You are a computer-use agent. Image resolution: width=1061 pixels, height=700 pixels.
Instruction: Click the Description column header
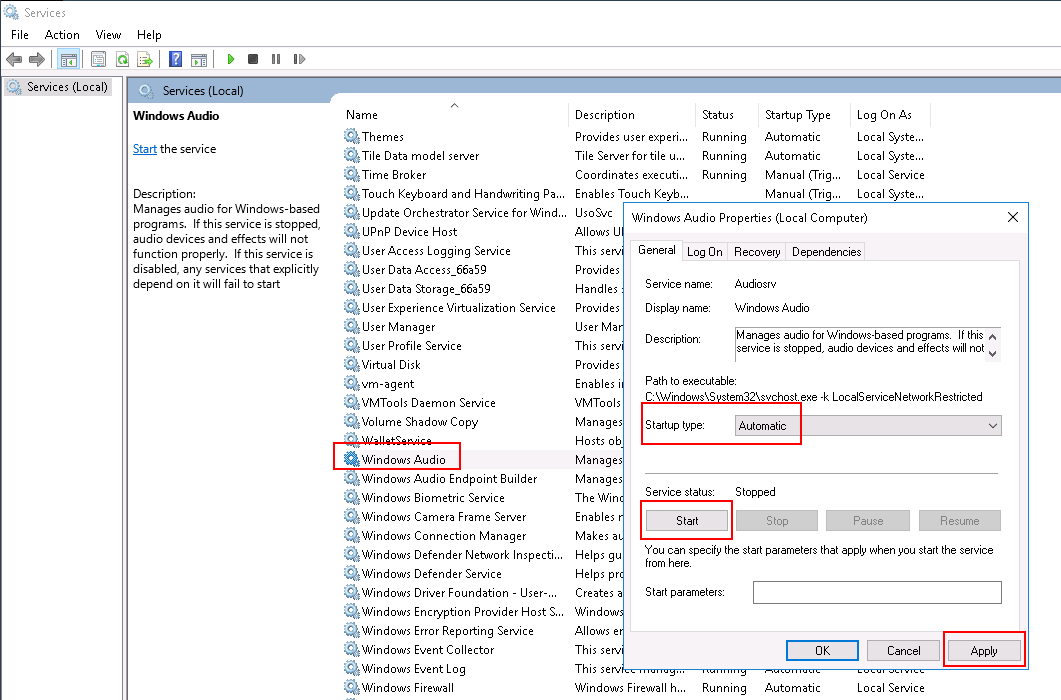[x=631, y=114]
